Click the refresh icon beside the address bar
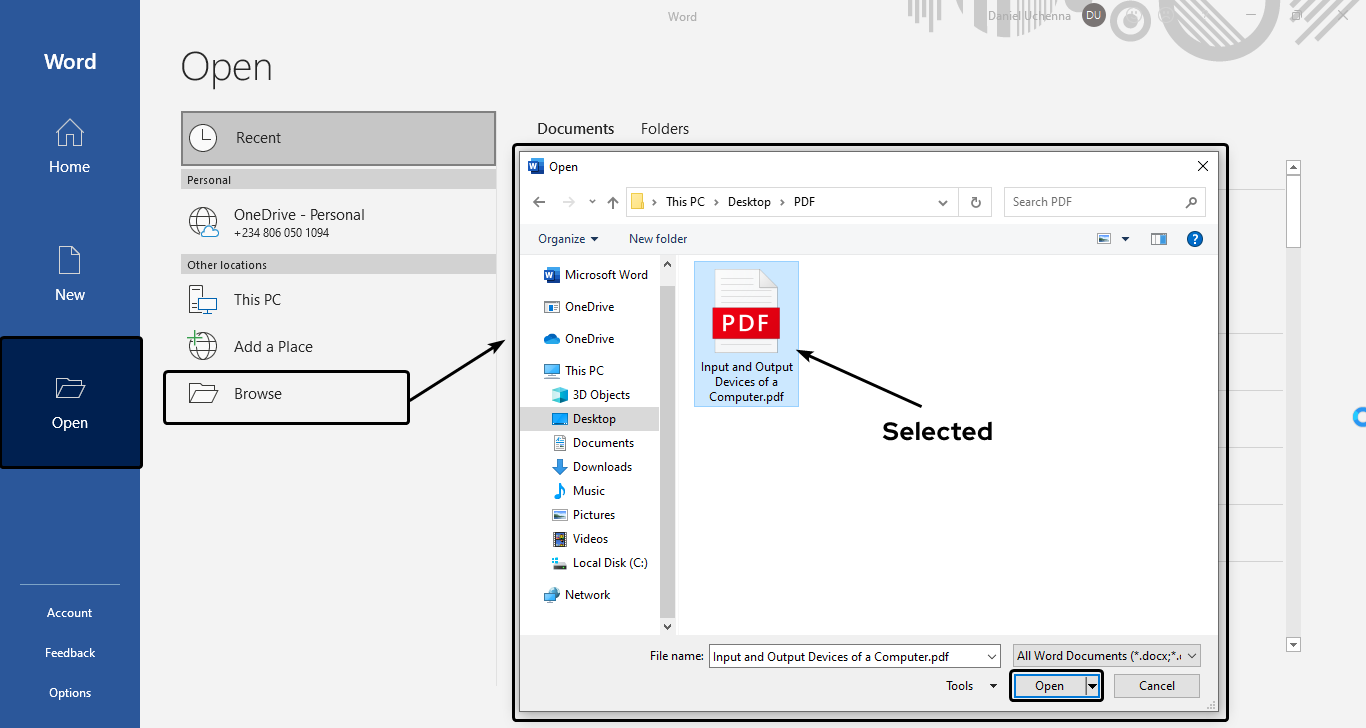Screen dimensions: 1366x728 [975, 201]
